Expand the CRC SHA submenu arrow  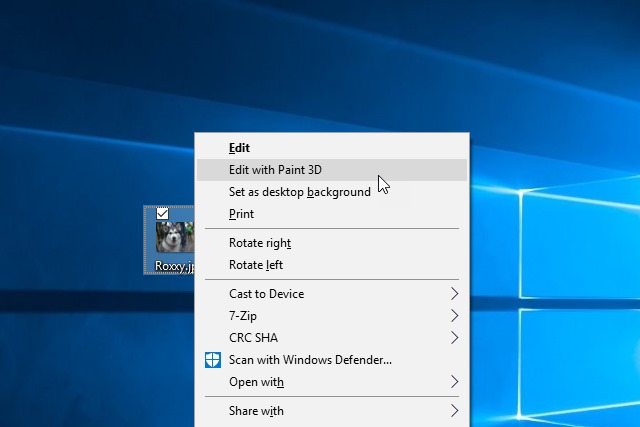(455, 338)
